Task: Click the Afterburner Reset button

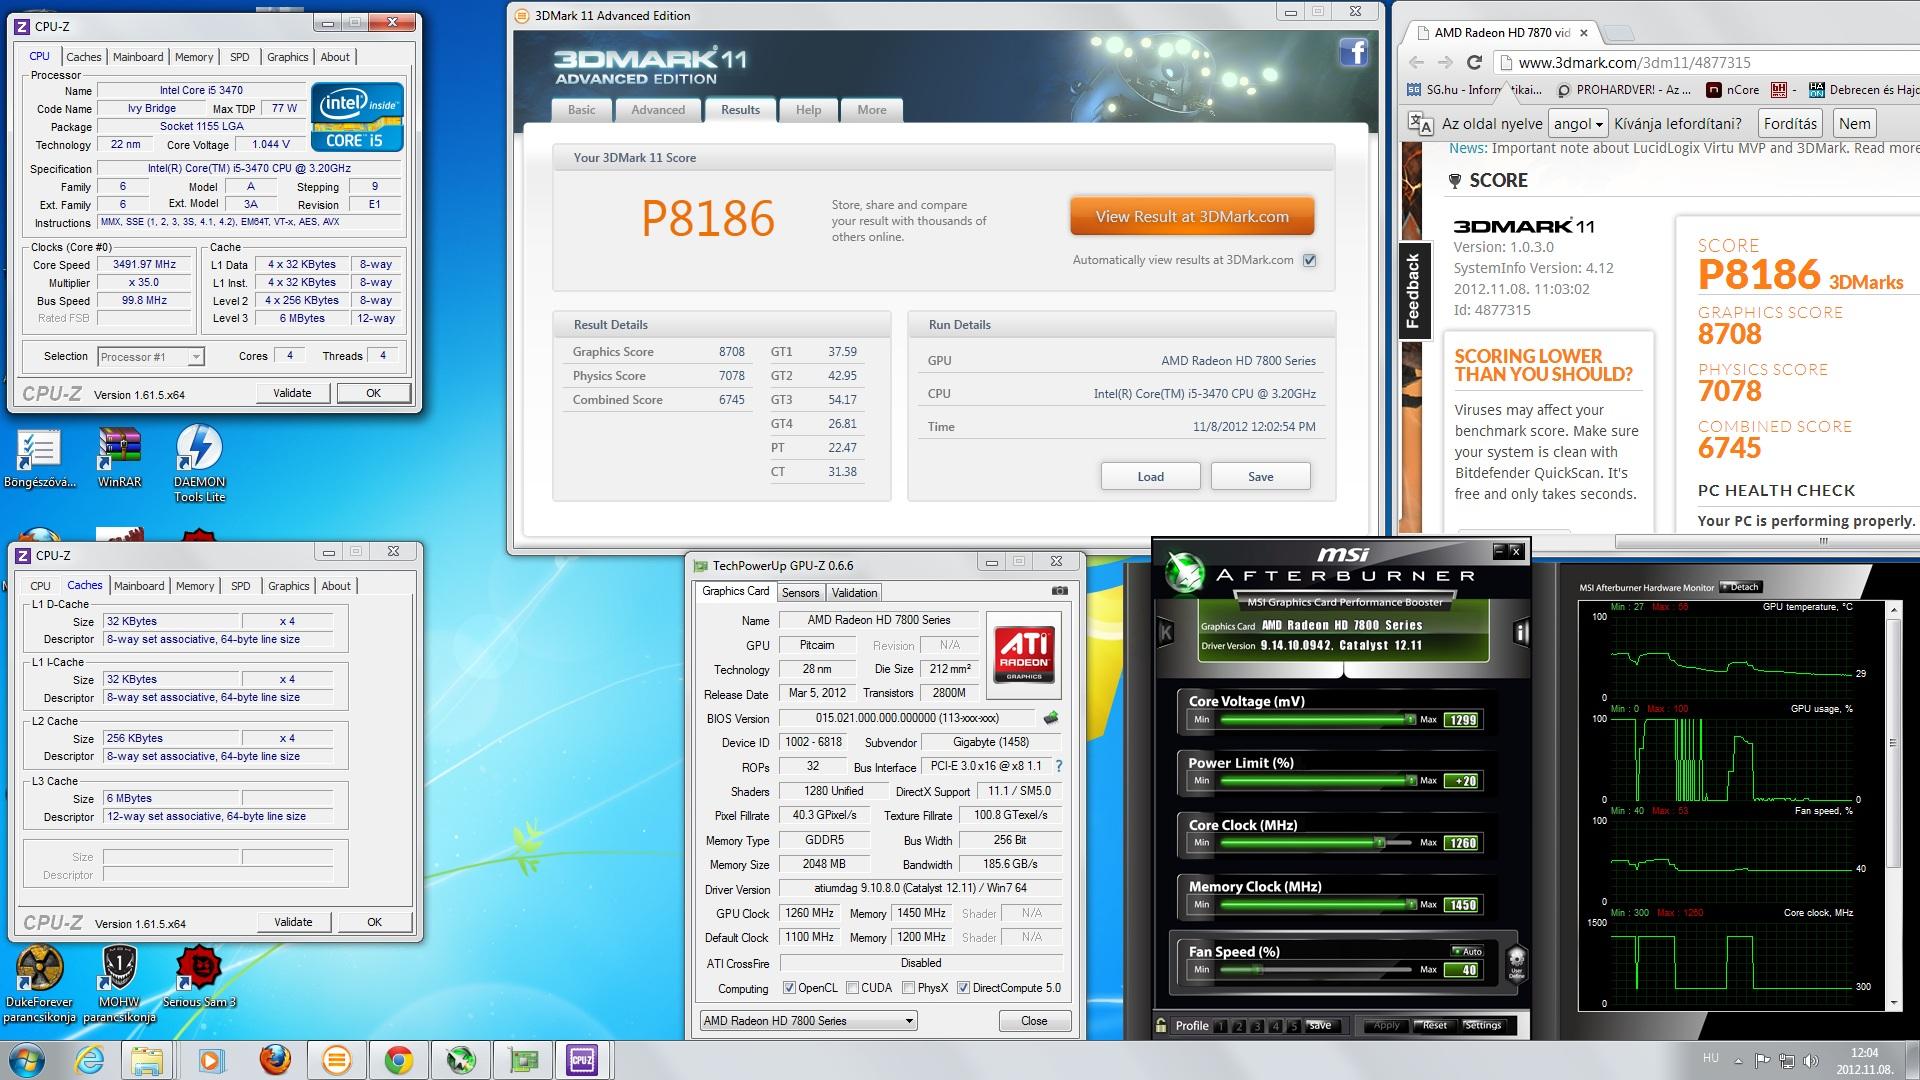Action: (x=1435, y=1025)
